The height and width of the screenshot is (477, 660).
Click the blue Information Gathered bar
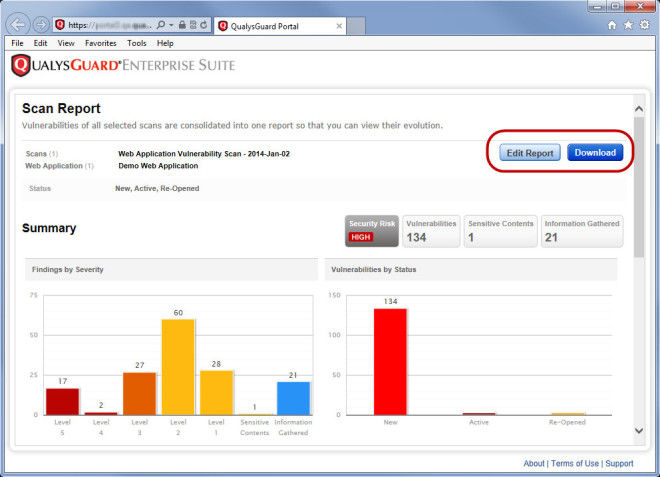click(x=293, y=398)
